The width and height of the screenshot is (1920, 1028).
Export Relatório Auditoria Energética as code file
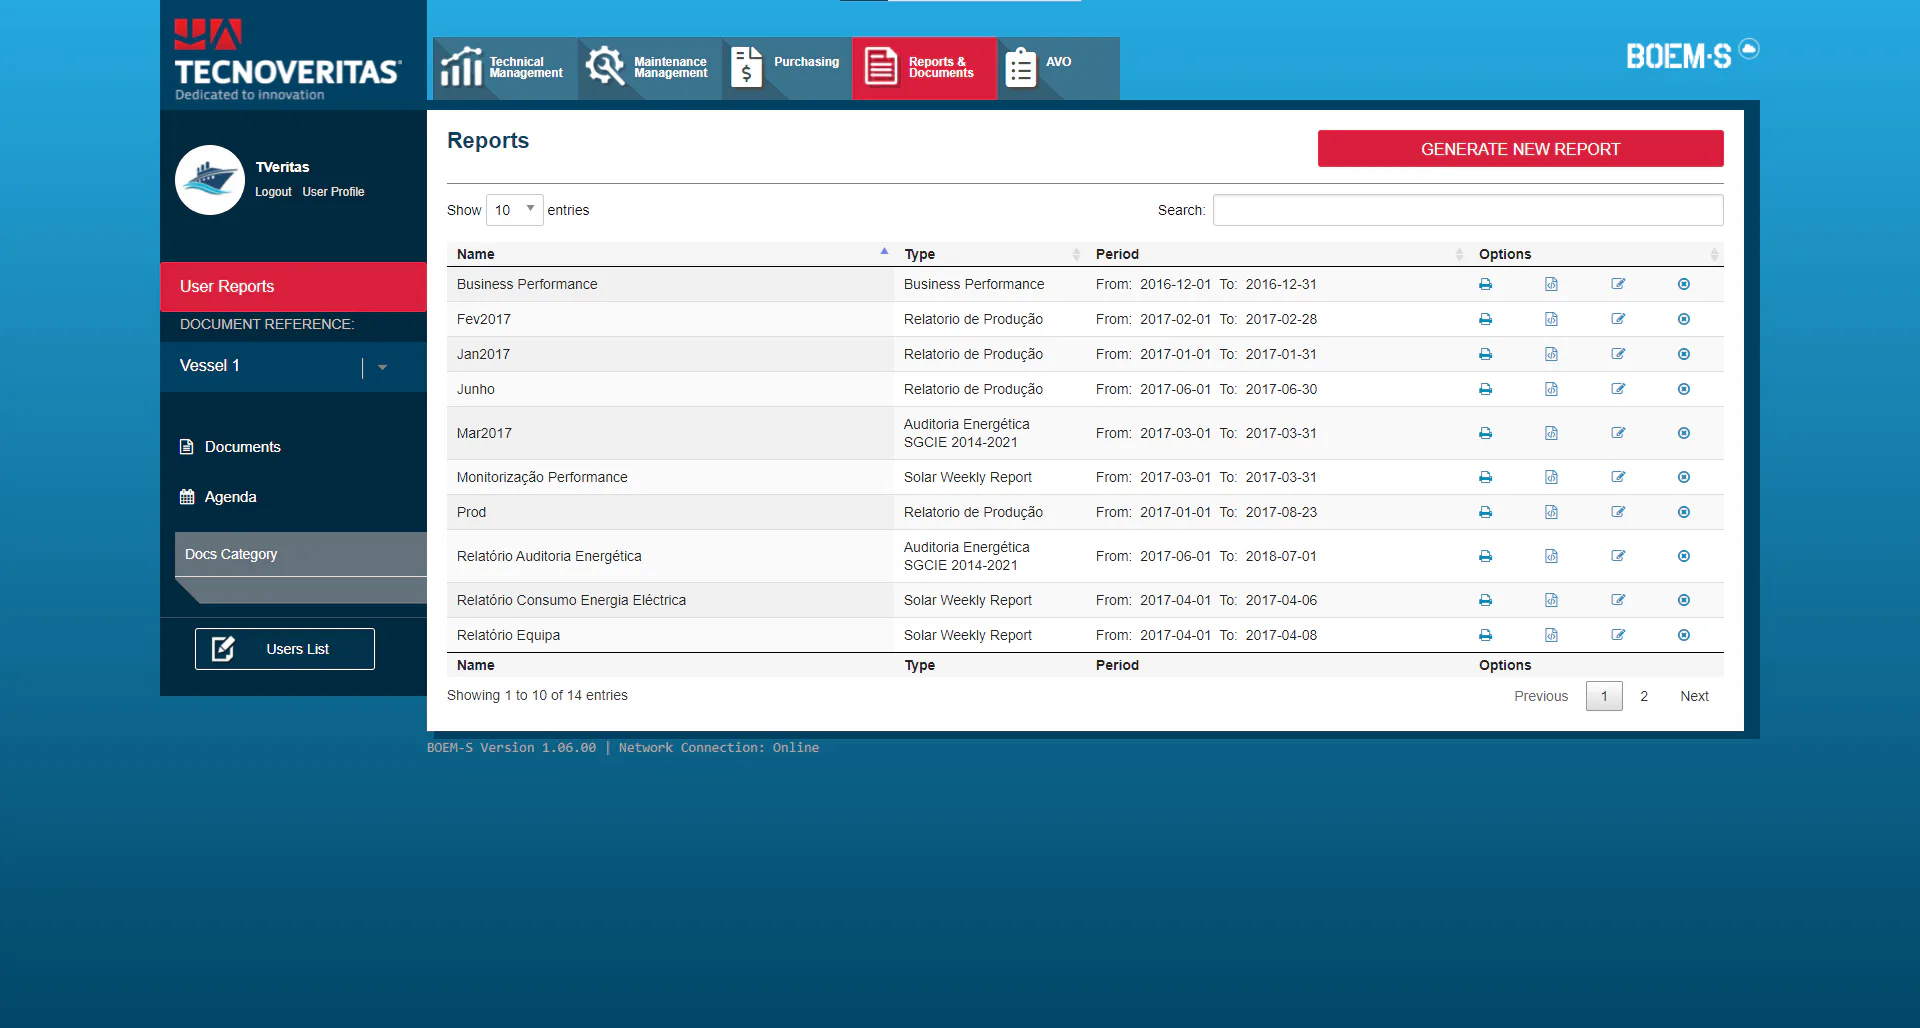click(x=1551, y=556)
